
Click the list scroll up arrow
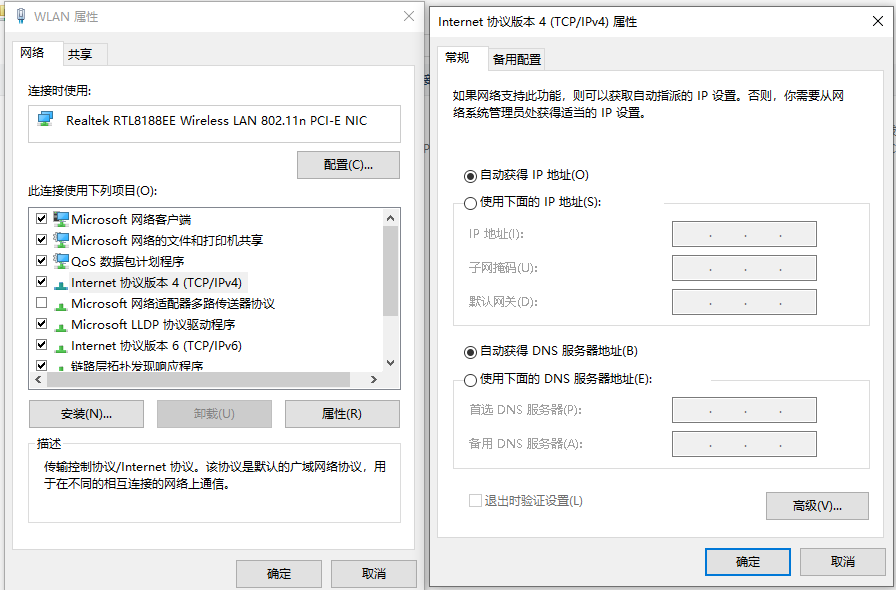click(x=390, y=218)
